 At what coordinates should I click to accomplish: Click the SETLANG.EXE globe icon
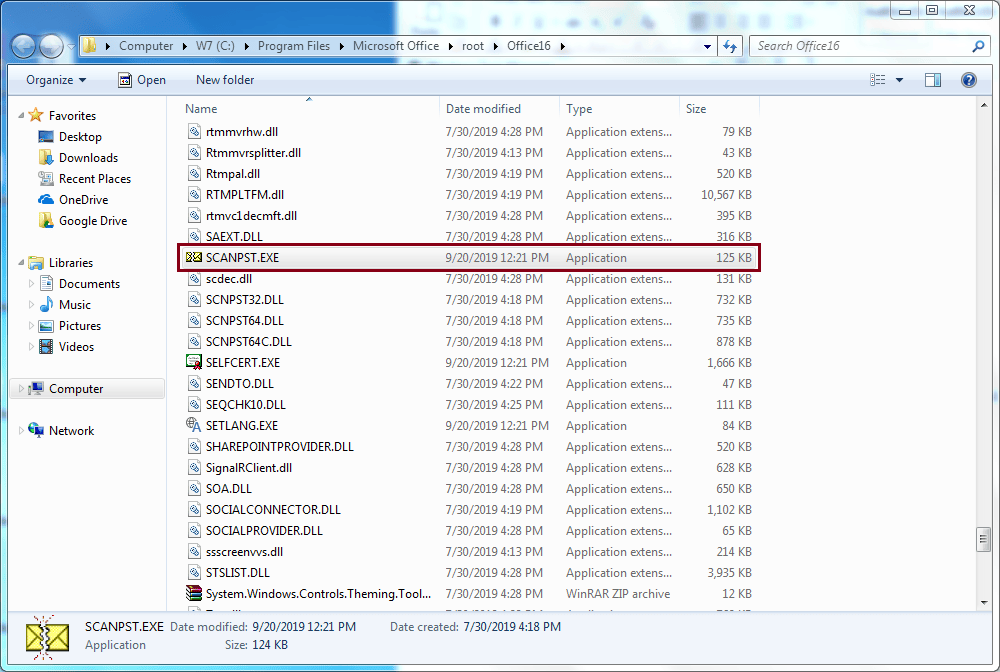[194, 425]
